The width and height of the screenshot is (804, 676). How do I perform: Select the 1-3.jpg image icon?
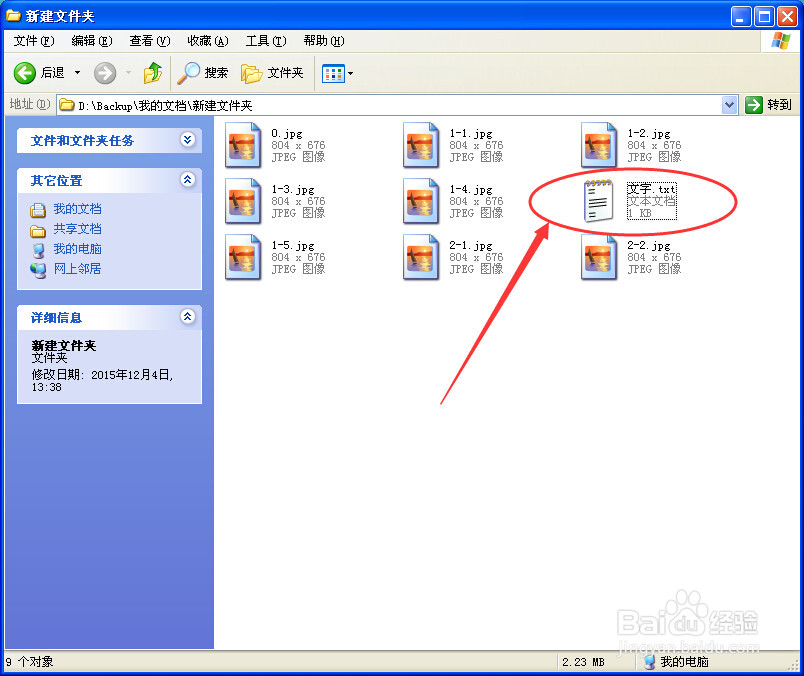tap(243, 201)
